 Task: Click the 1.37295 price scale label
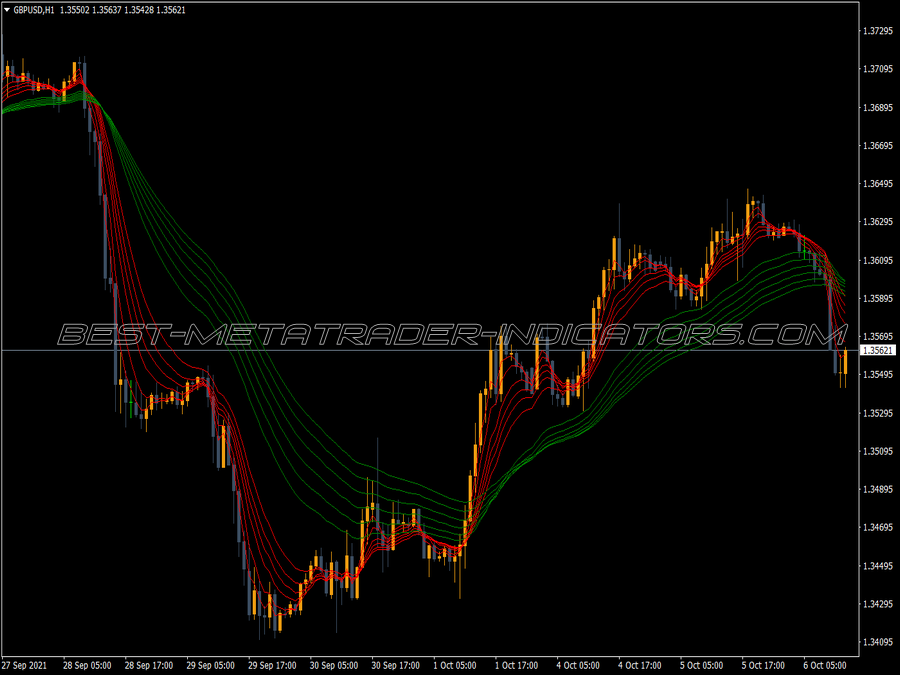(x=878, y=31)
